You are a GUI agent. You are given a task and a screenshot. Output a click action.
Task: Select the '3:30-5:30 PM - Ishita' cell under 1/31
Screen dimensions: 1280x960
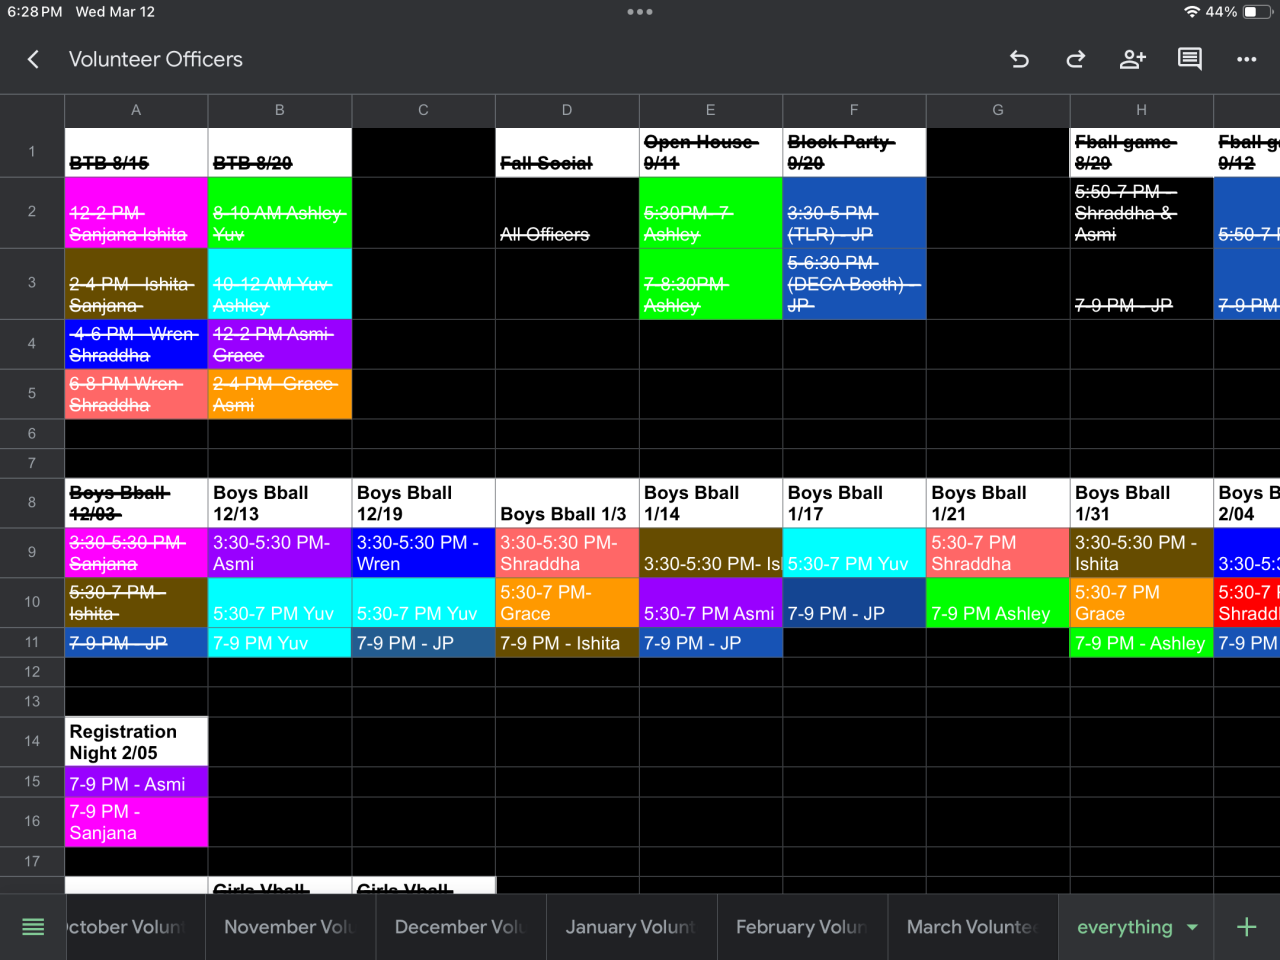point(1141,553)
